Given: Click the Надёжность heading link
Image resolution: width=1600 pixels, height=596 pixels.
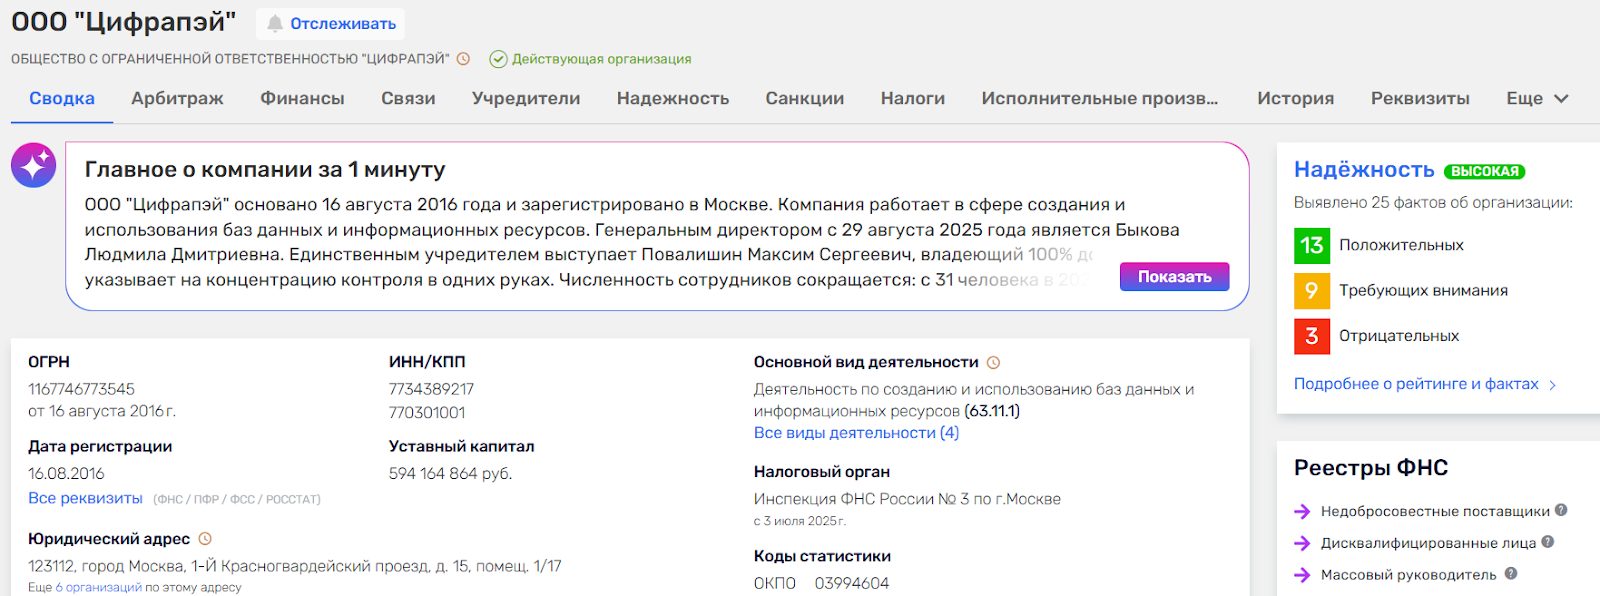Looking at the screenshot, I should [1364, 169].
